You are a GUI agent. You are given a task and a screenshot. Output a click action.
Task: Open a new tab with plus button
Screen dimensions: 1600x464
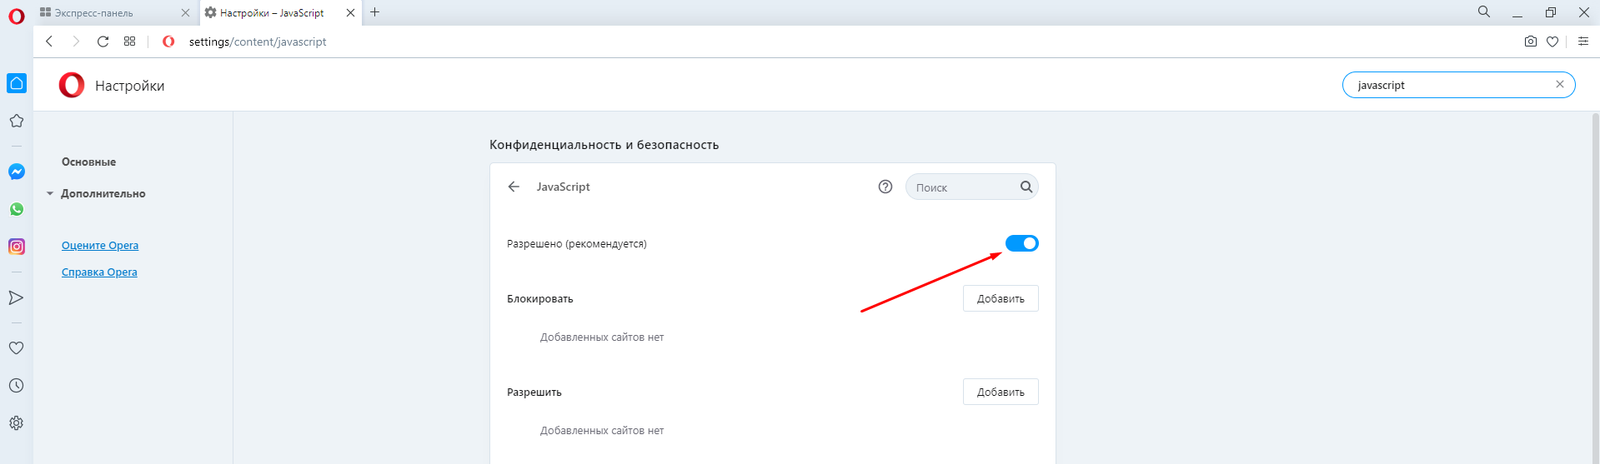375,13
